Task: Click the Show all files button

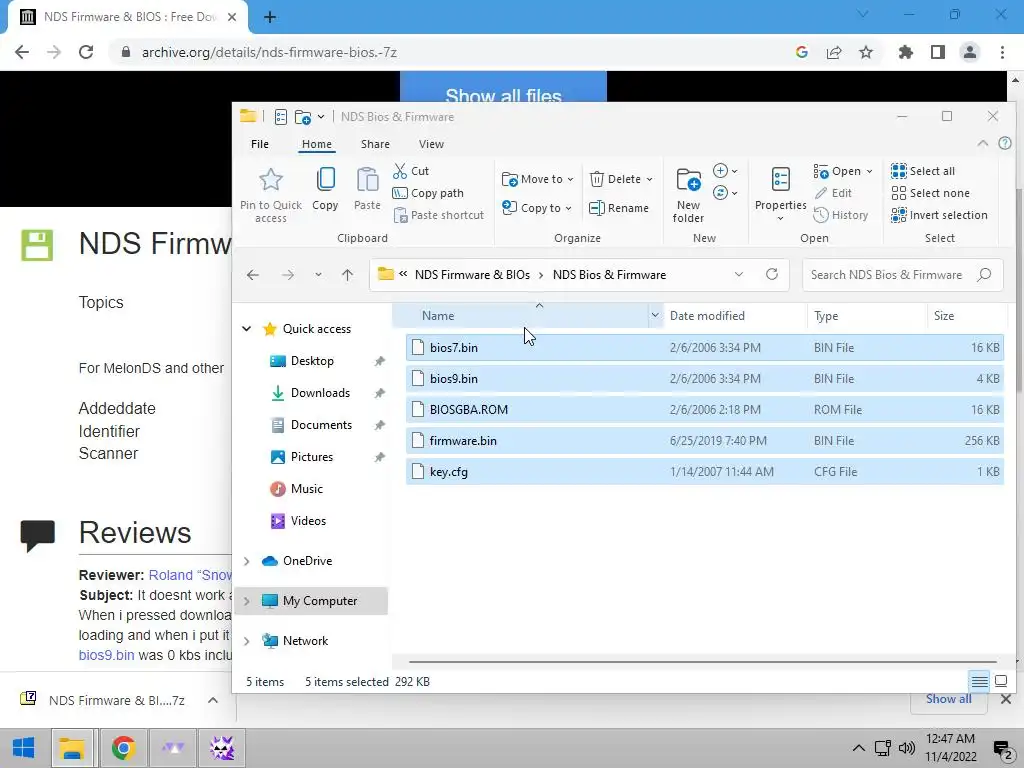Action: click(503, 88)
